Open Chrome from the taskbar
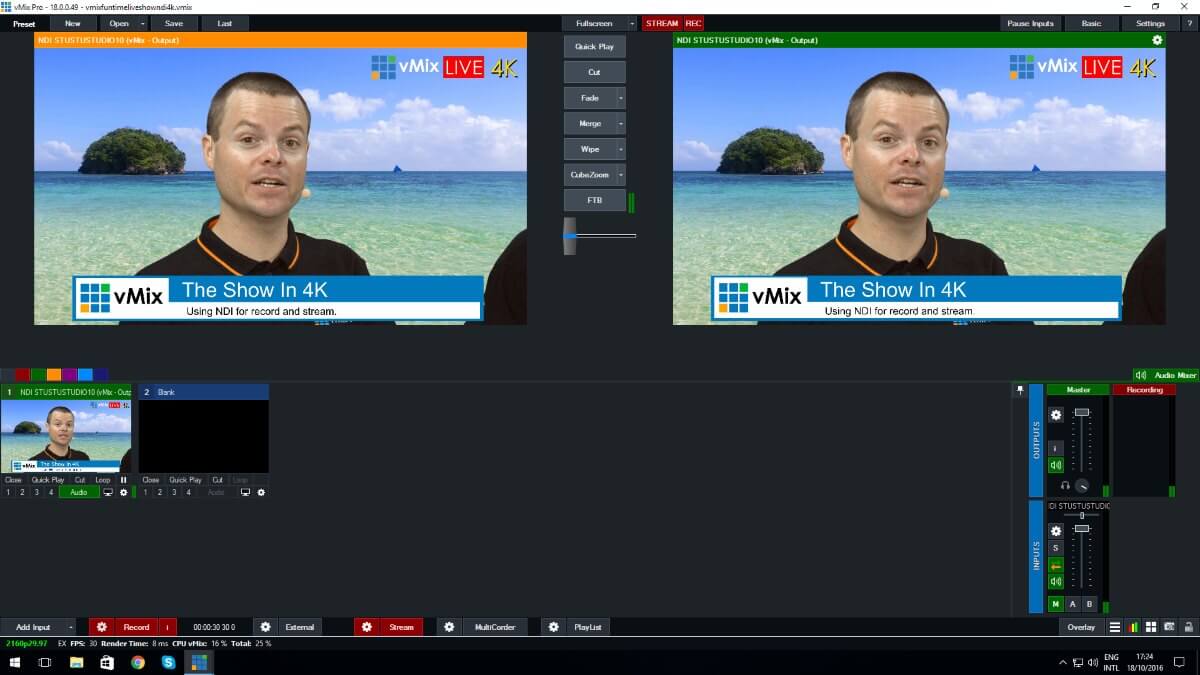Viewport: 1200px width, 675px height. click(137, 662)
